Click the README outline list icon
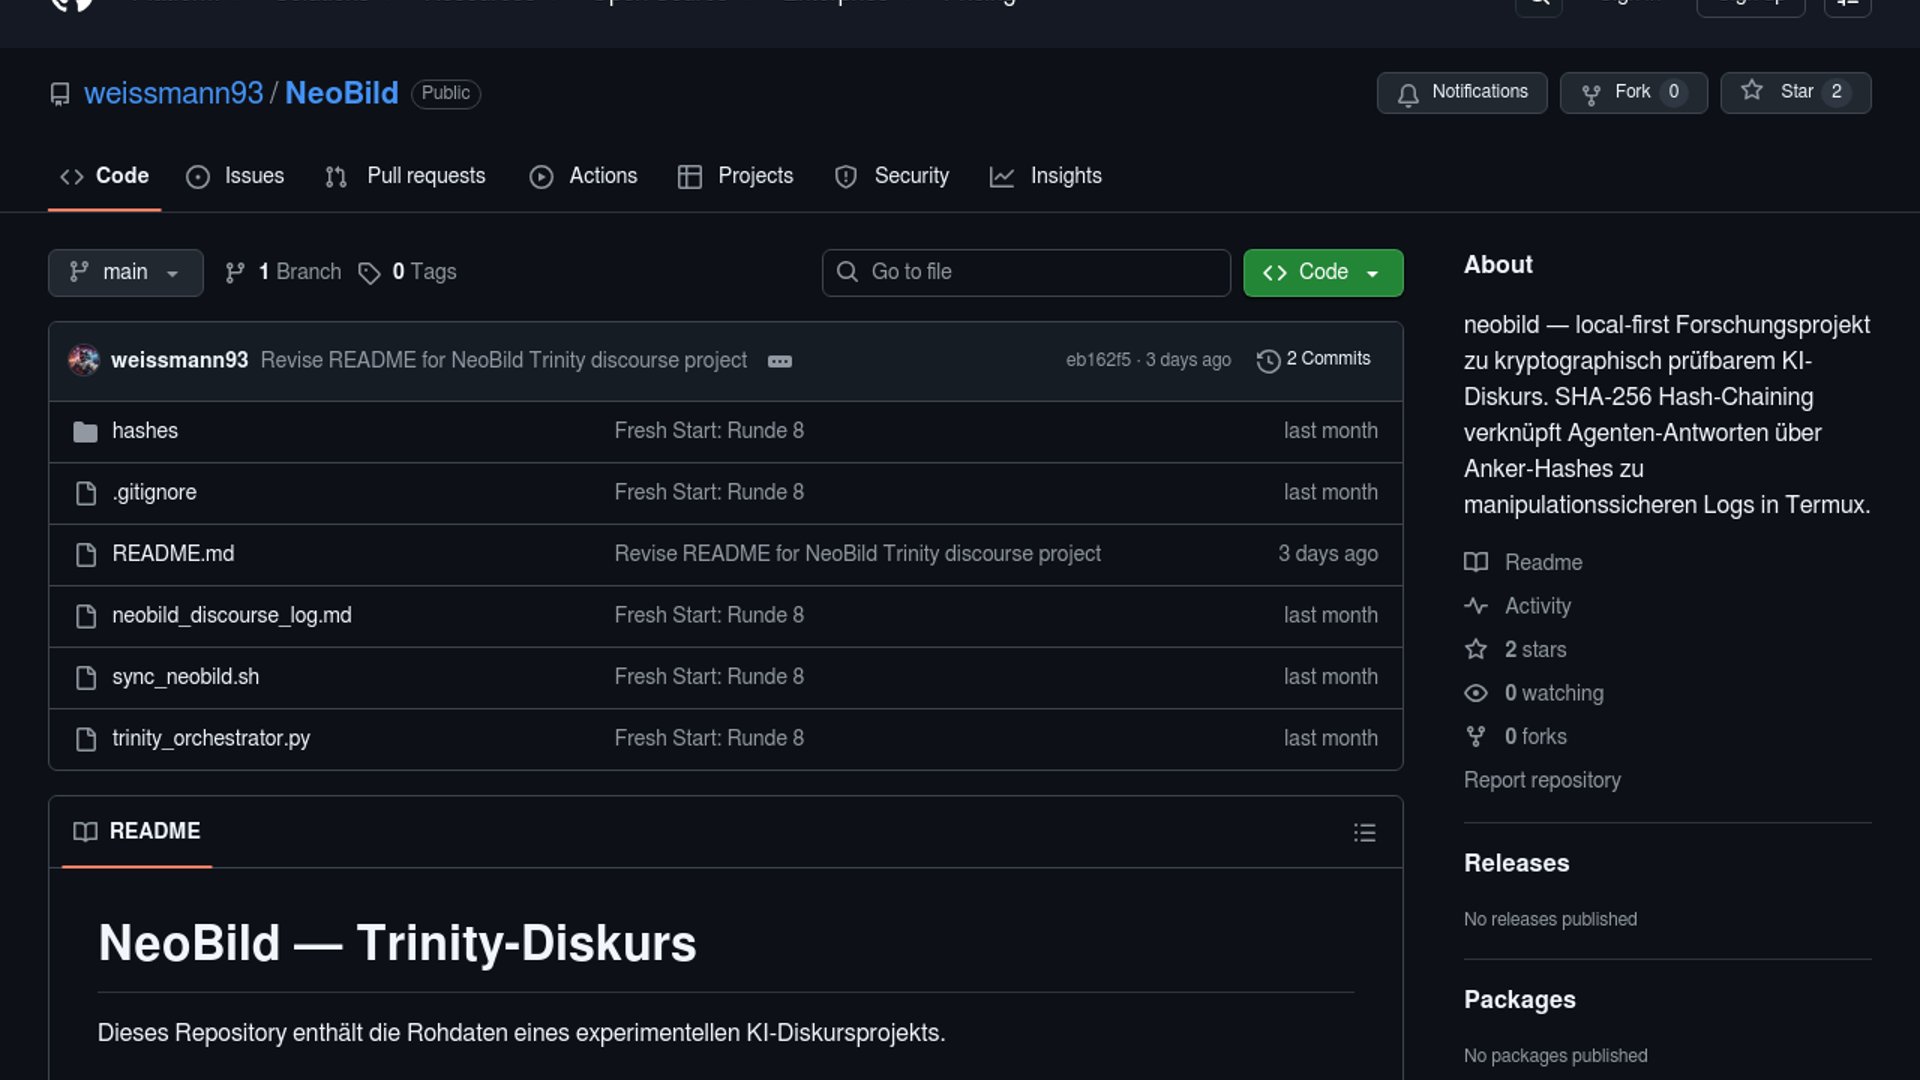This screenshot has width=1920, height=1080. [x=1364, y=833]
